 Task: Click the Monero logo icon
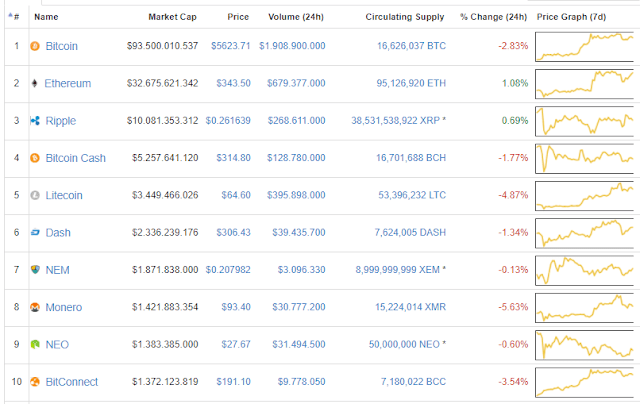coord(35,307)
